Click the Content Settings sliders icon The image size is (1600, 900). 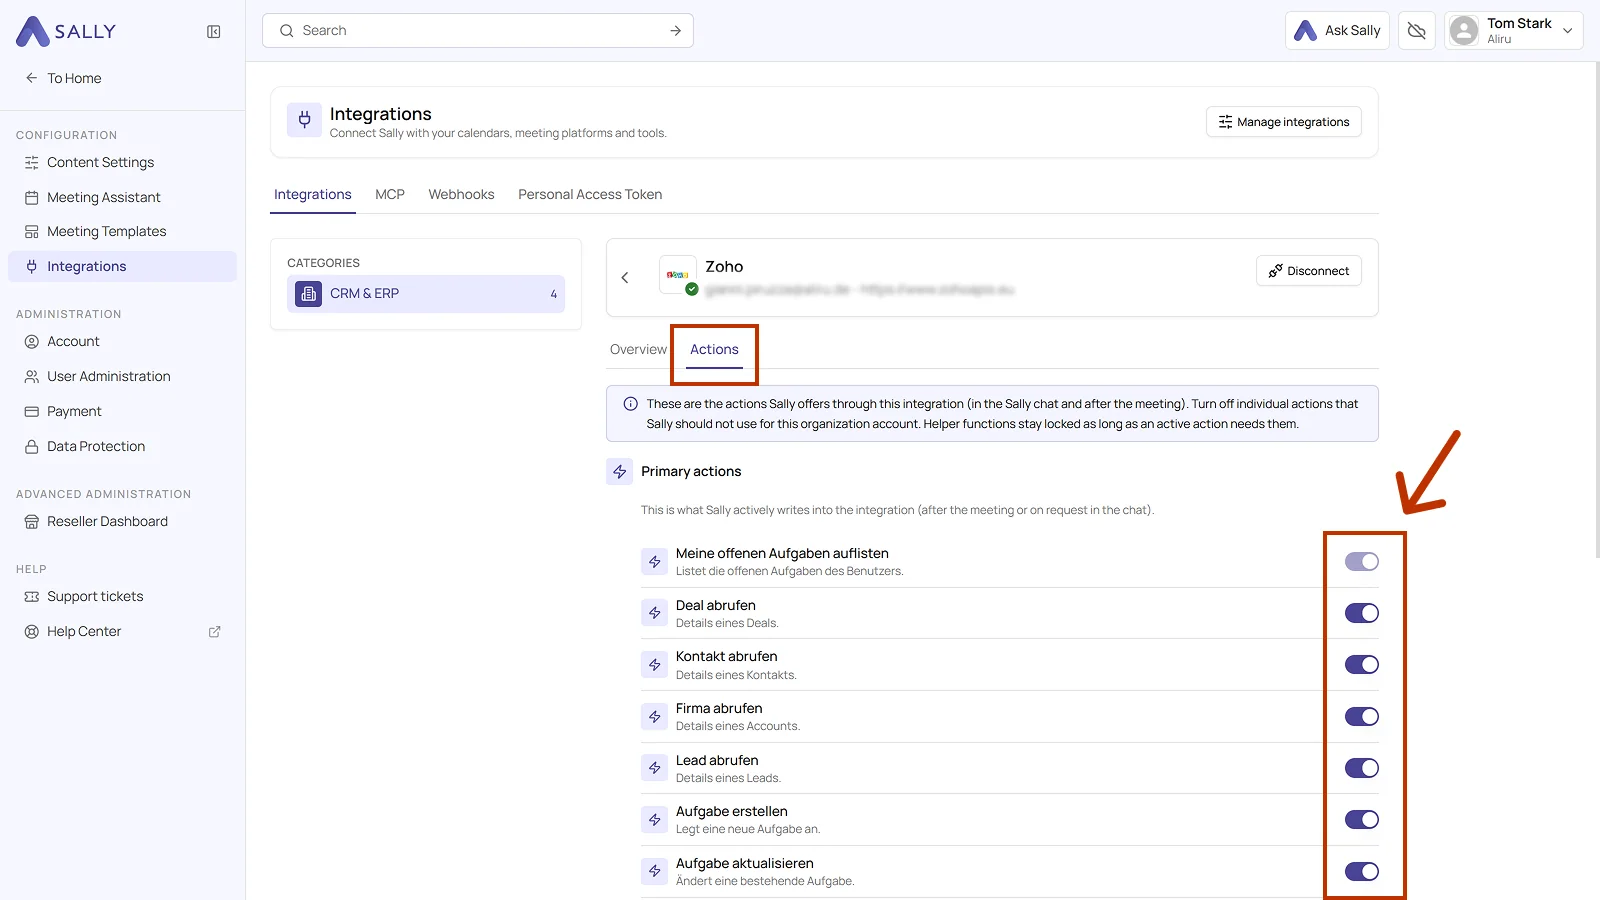(32, 162)
